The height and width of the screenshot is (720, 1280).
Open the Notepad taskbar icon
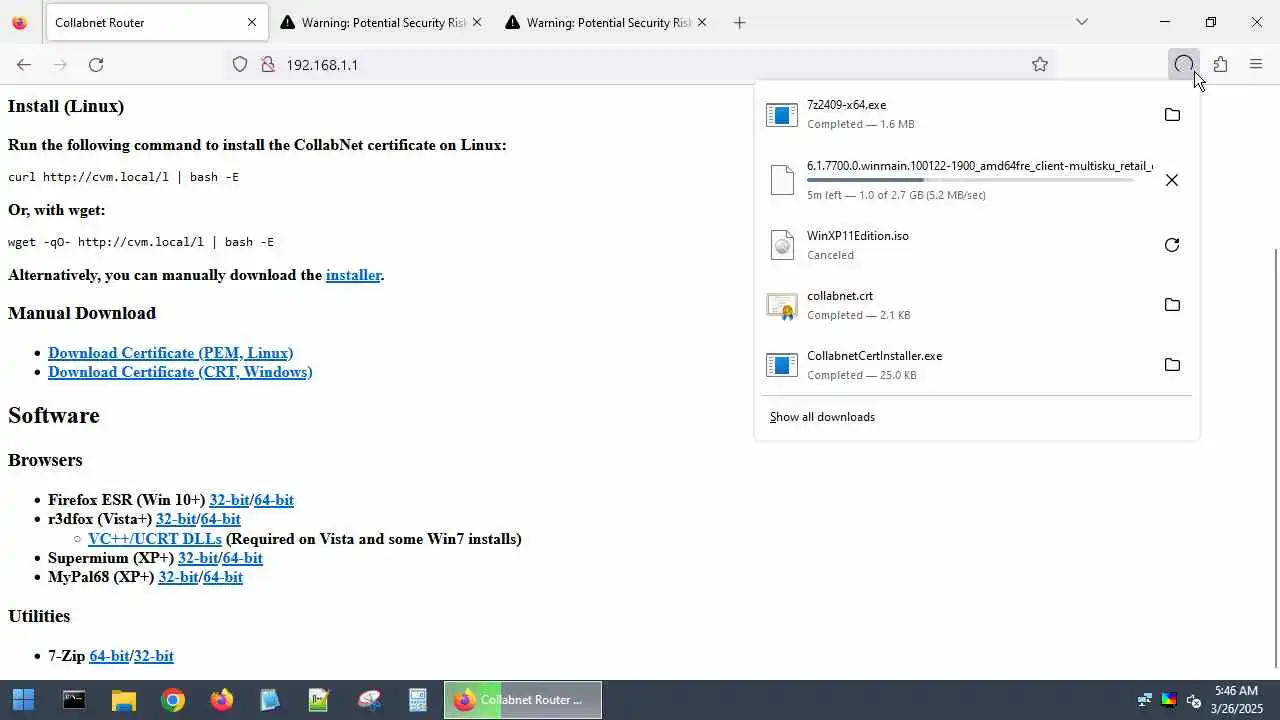pos(270,700)
